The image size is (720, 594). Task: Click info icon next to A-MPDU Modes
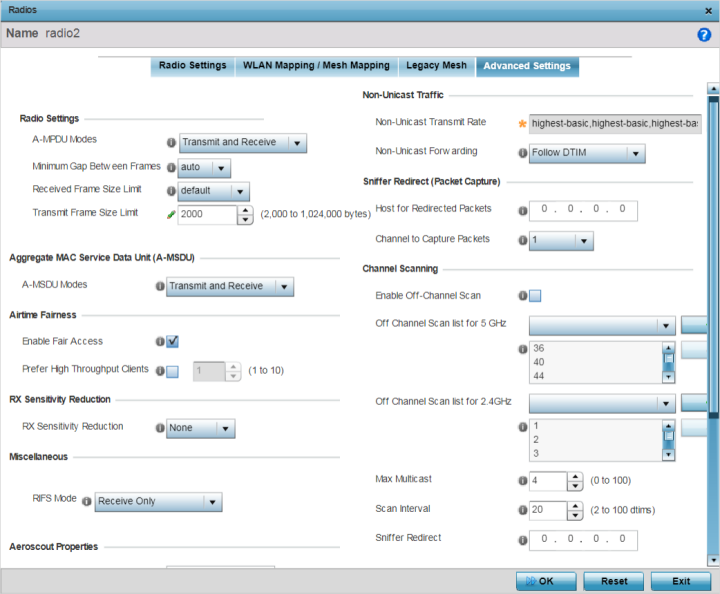click(171, 142)
